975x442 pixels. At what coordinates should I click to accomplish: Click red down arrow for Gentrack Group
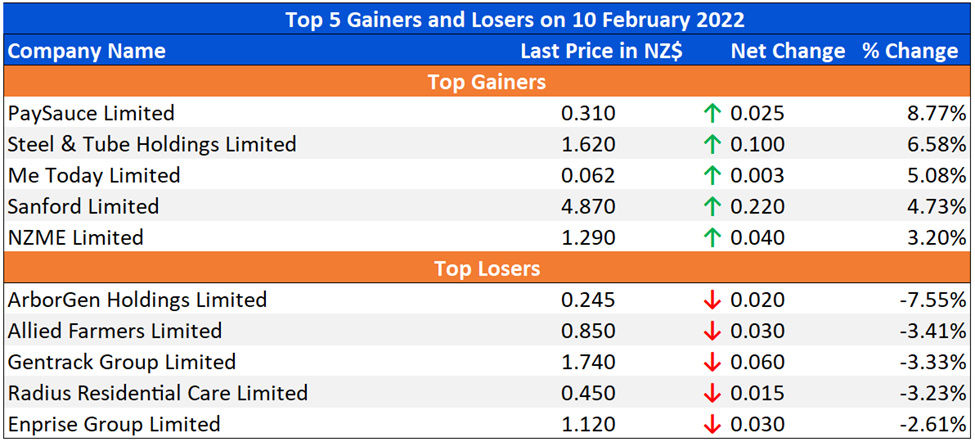click(712, 362)
